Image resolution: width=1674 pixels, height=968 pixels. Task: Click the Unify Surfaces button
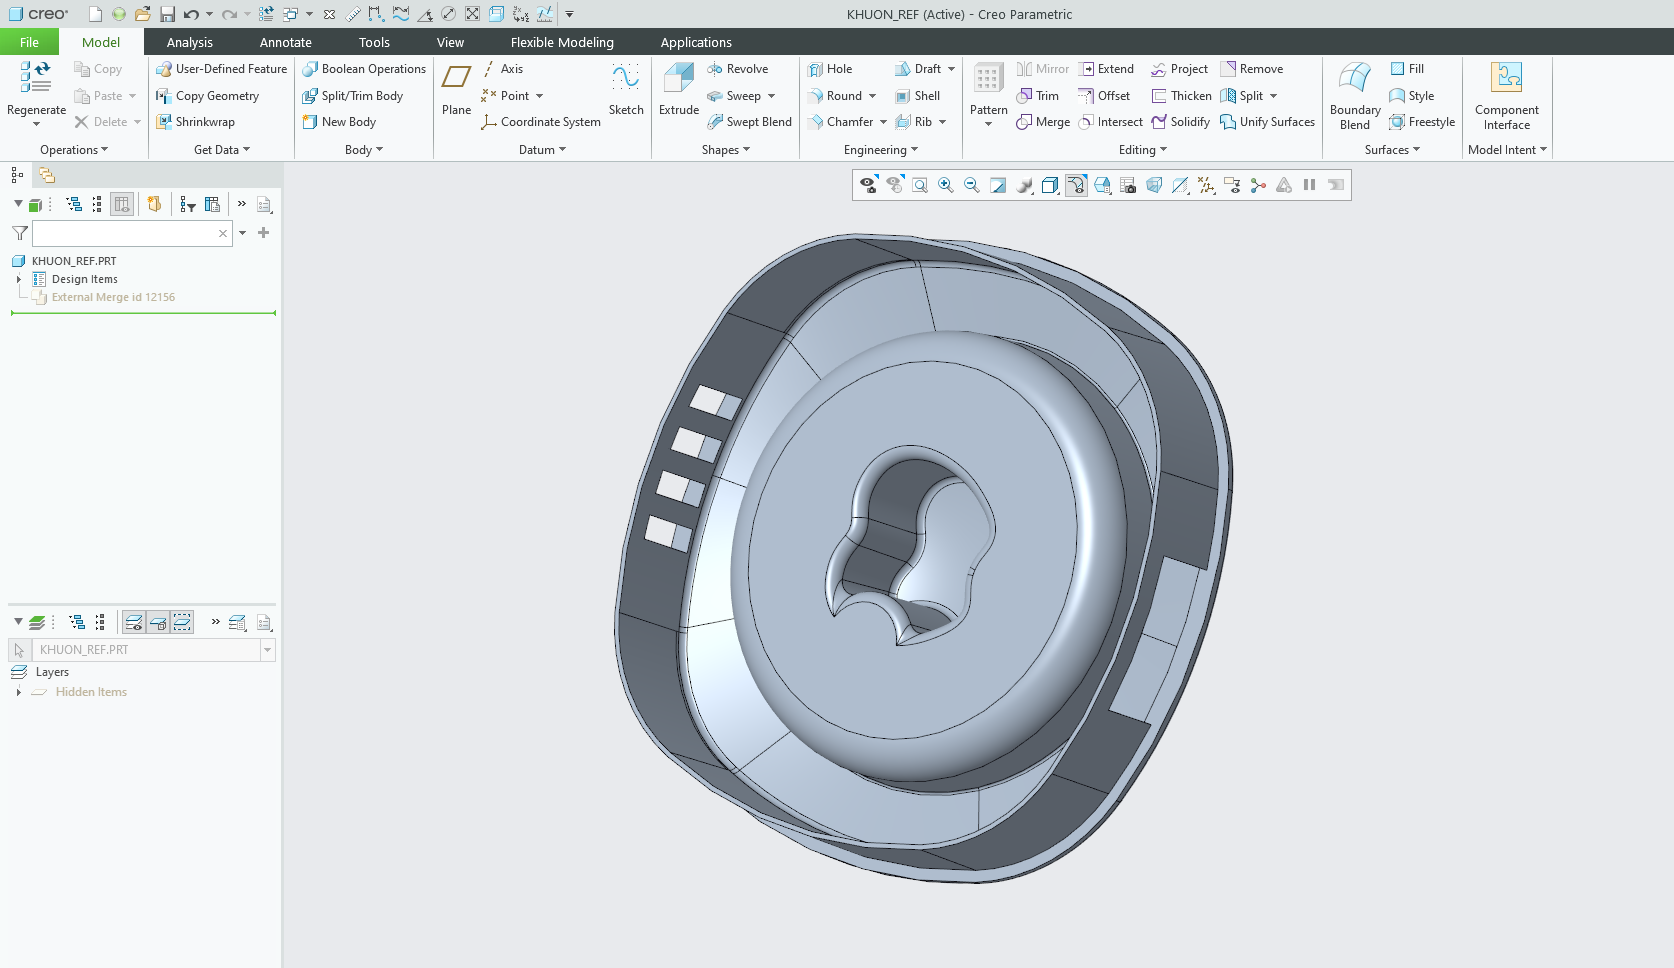pos(1267,122)
